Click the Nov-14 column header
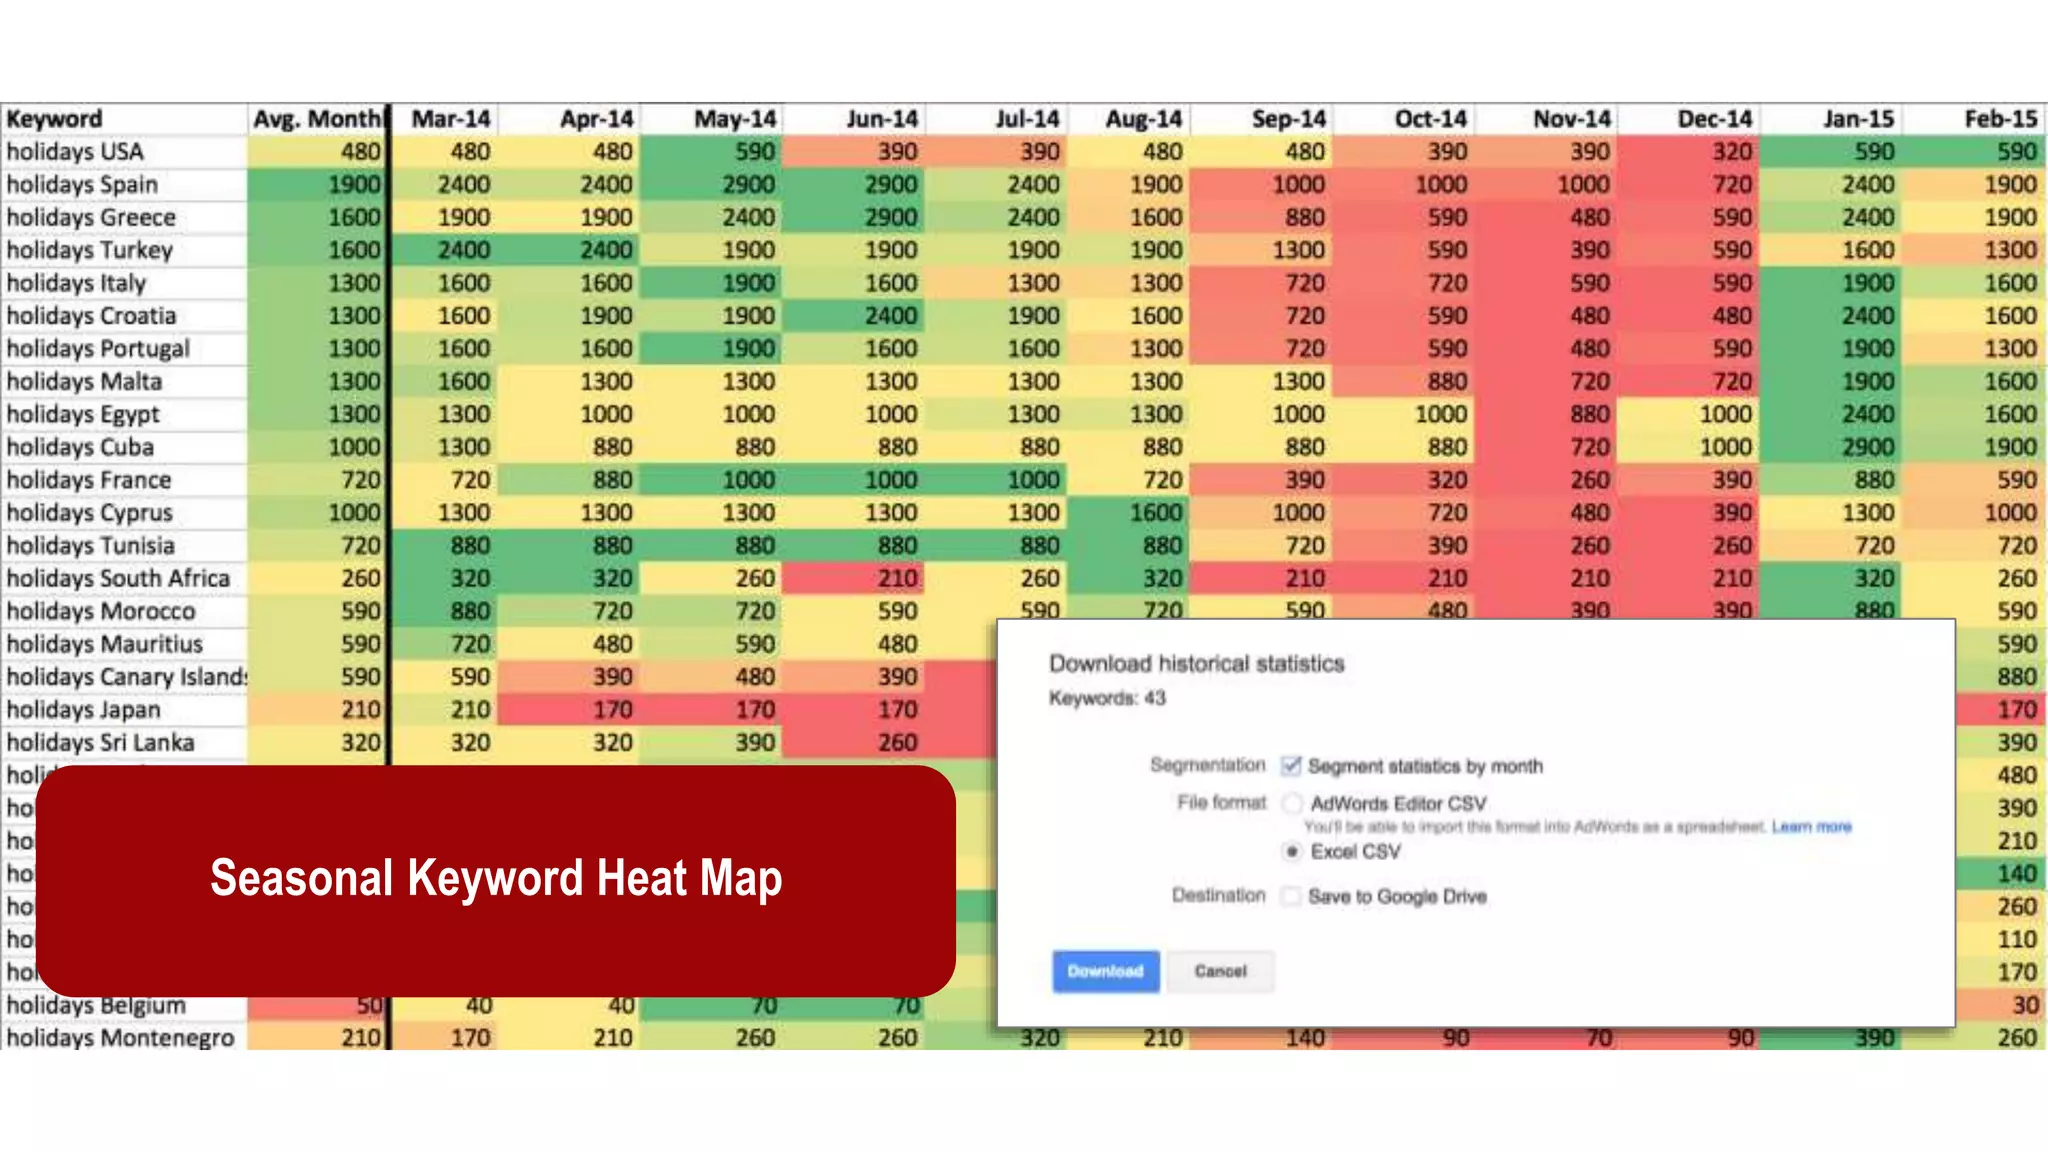This screenshot has height=1152, width=2048. pos(1546,119)
